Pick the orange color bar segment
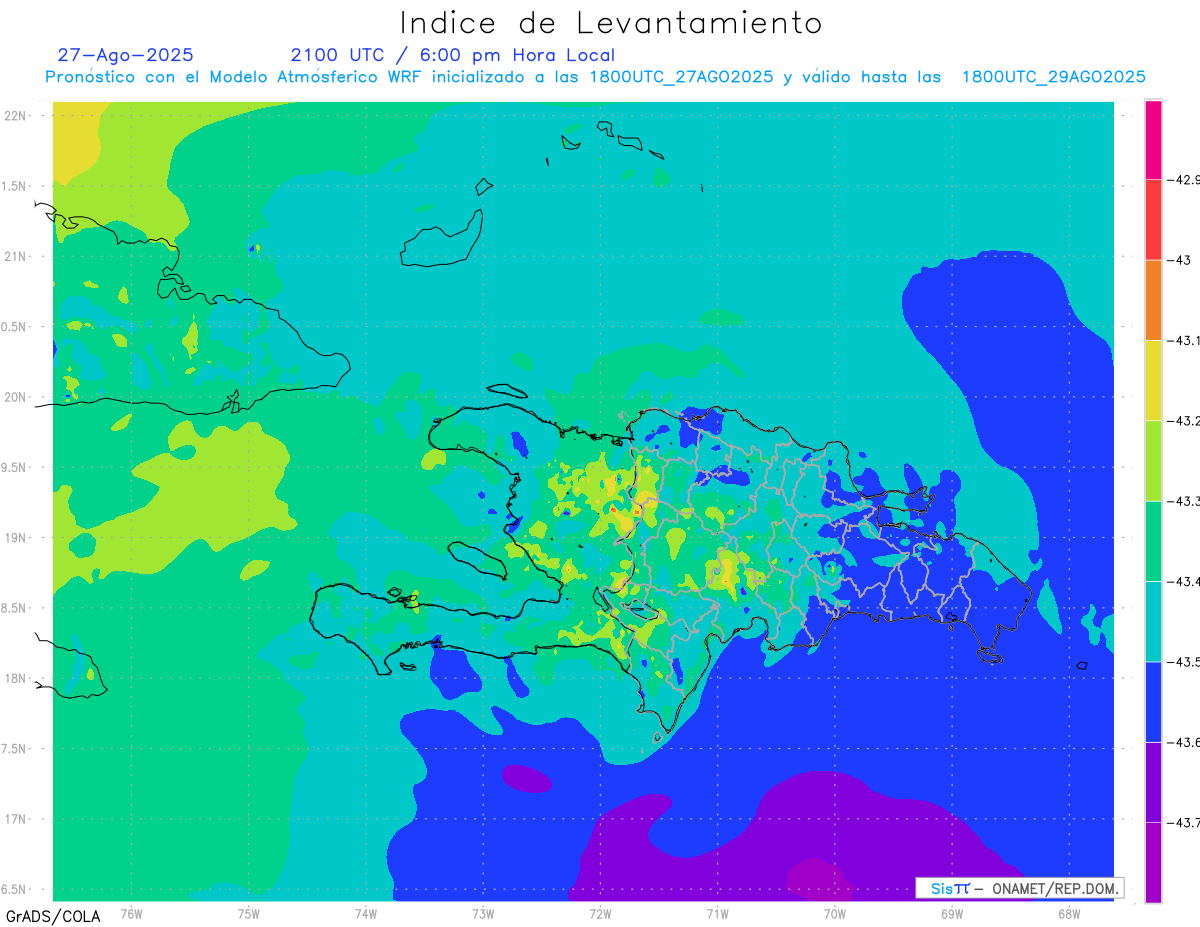1200x927 pixels. pos(1153,300)
